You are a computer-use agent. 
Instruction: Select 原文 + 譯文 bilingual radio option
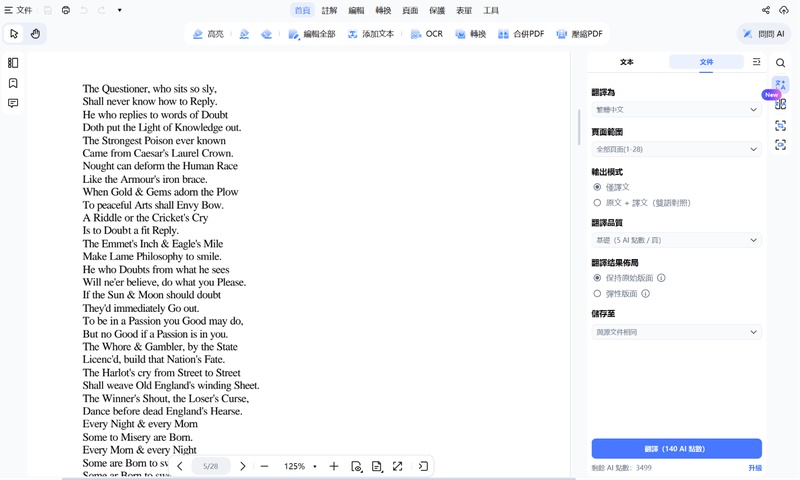[597, 203]
